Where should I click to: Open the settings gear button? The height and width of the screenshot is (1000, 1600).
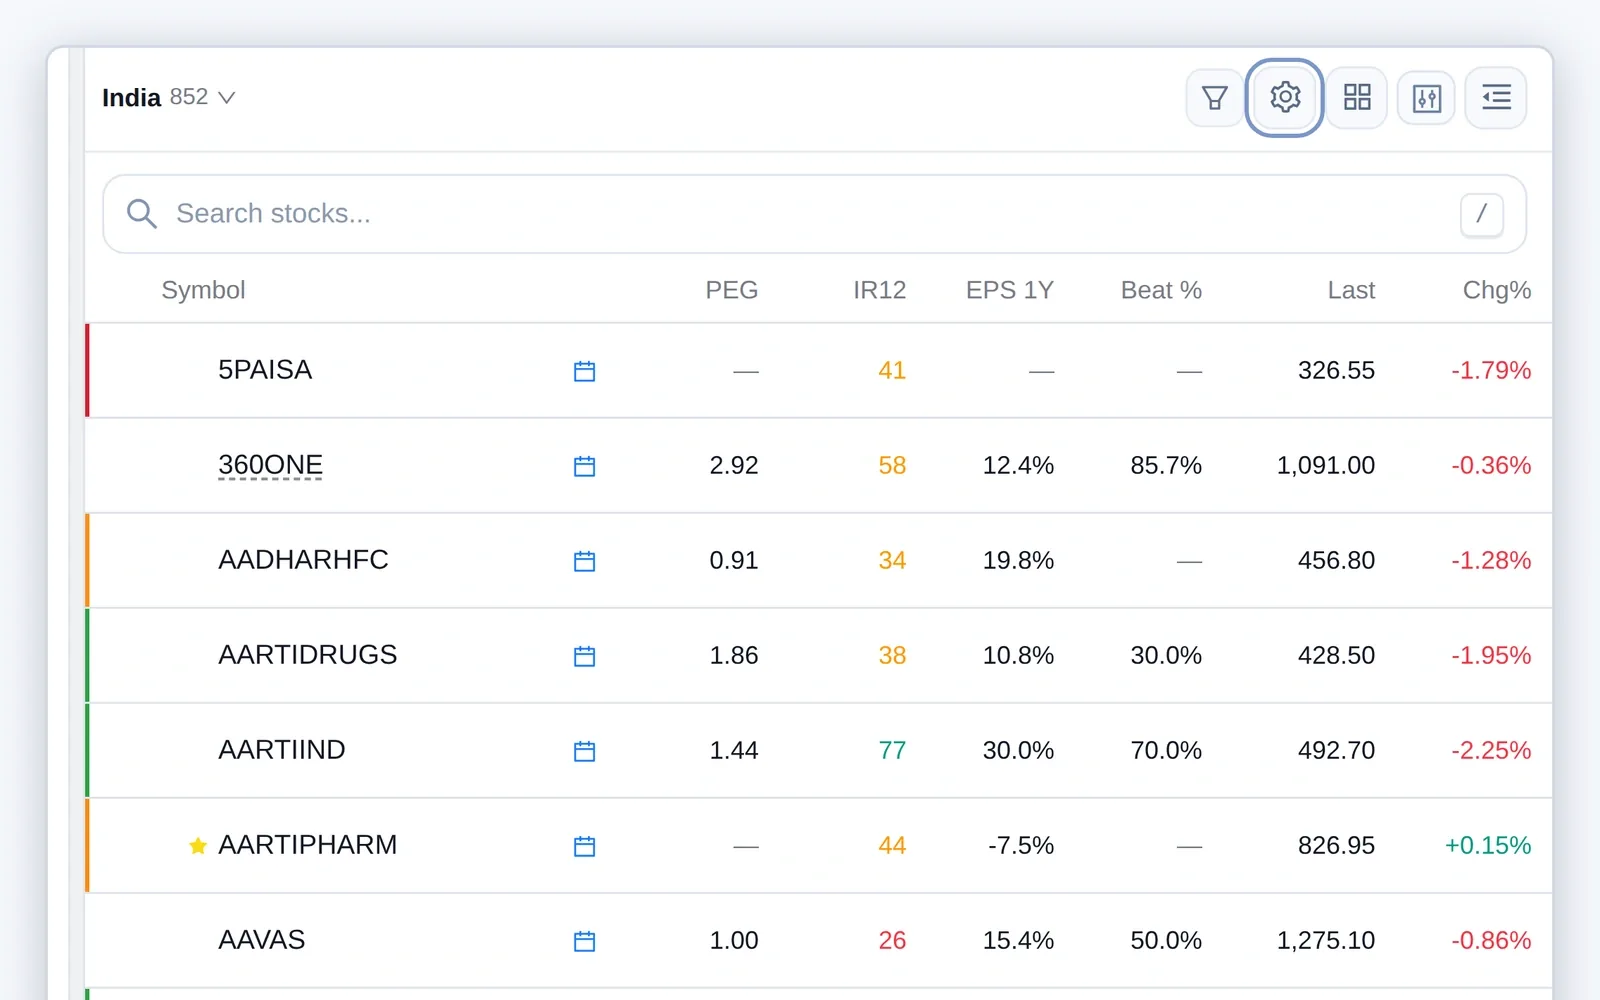(1285, 98)
